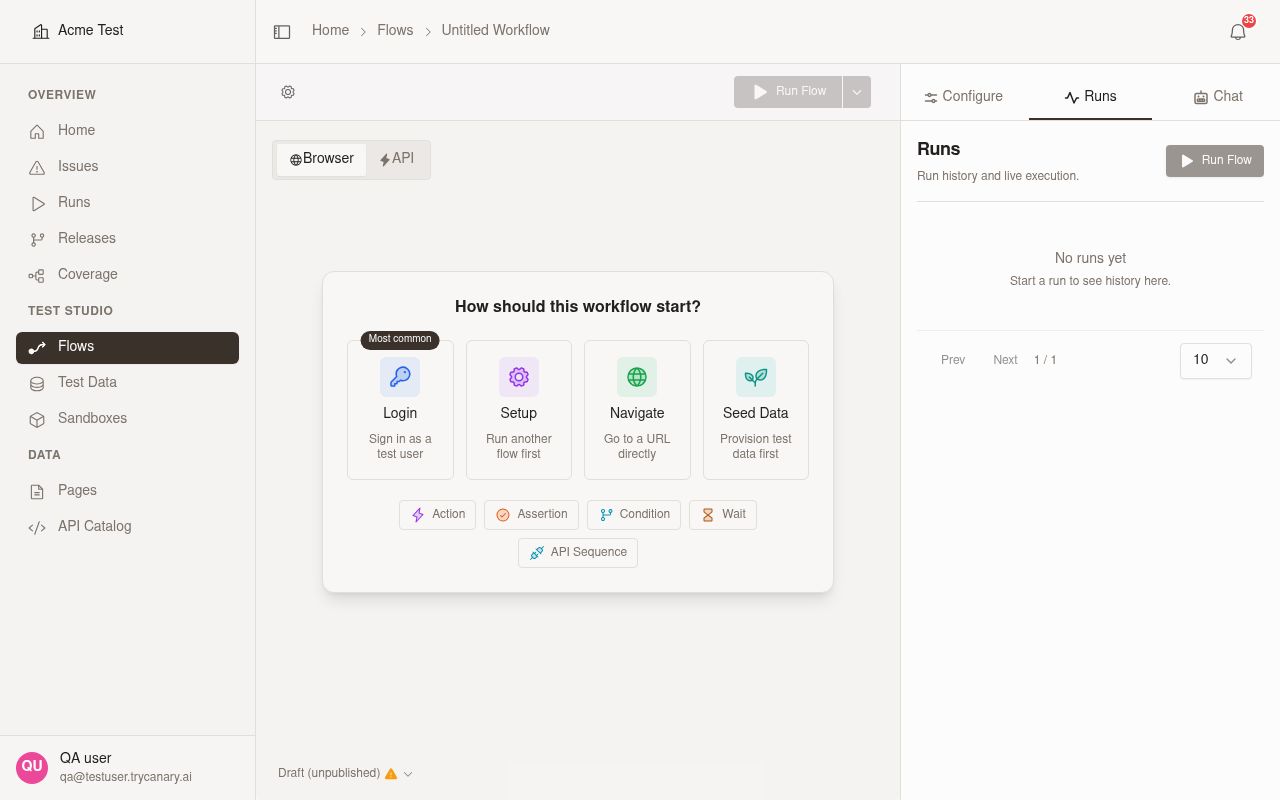
Task: Add a Condition step
Action: 634,514
